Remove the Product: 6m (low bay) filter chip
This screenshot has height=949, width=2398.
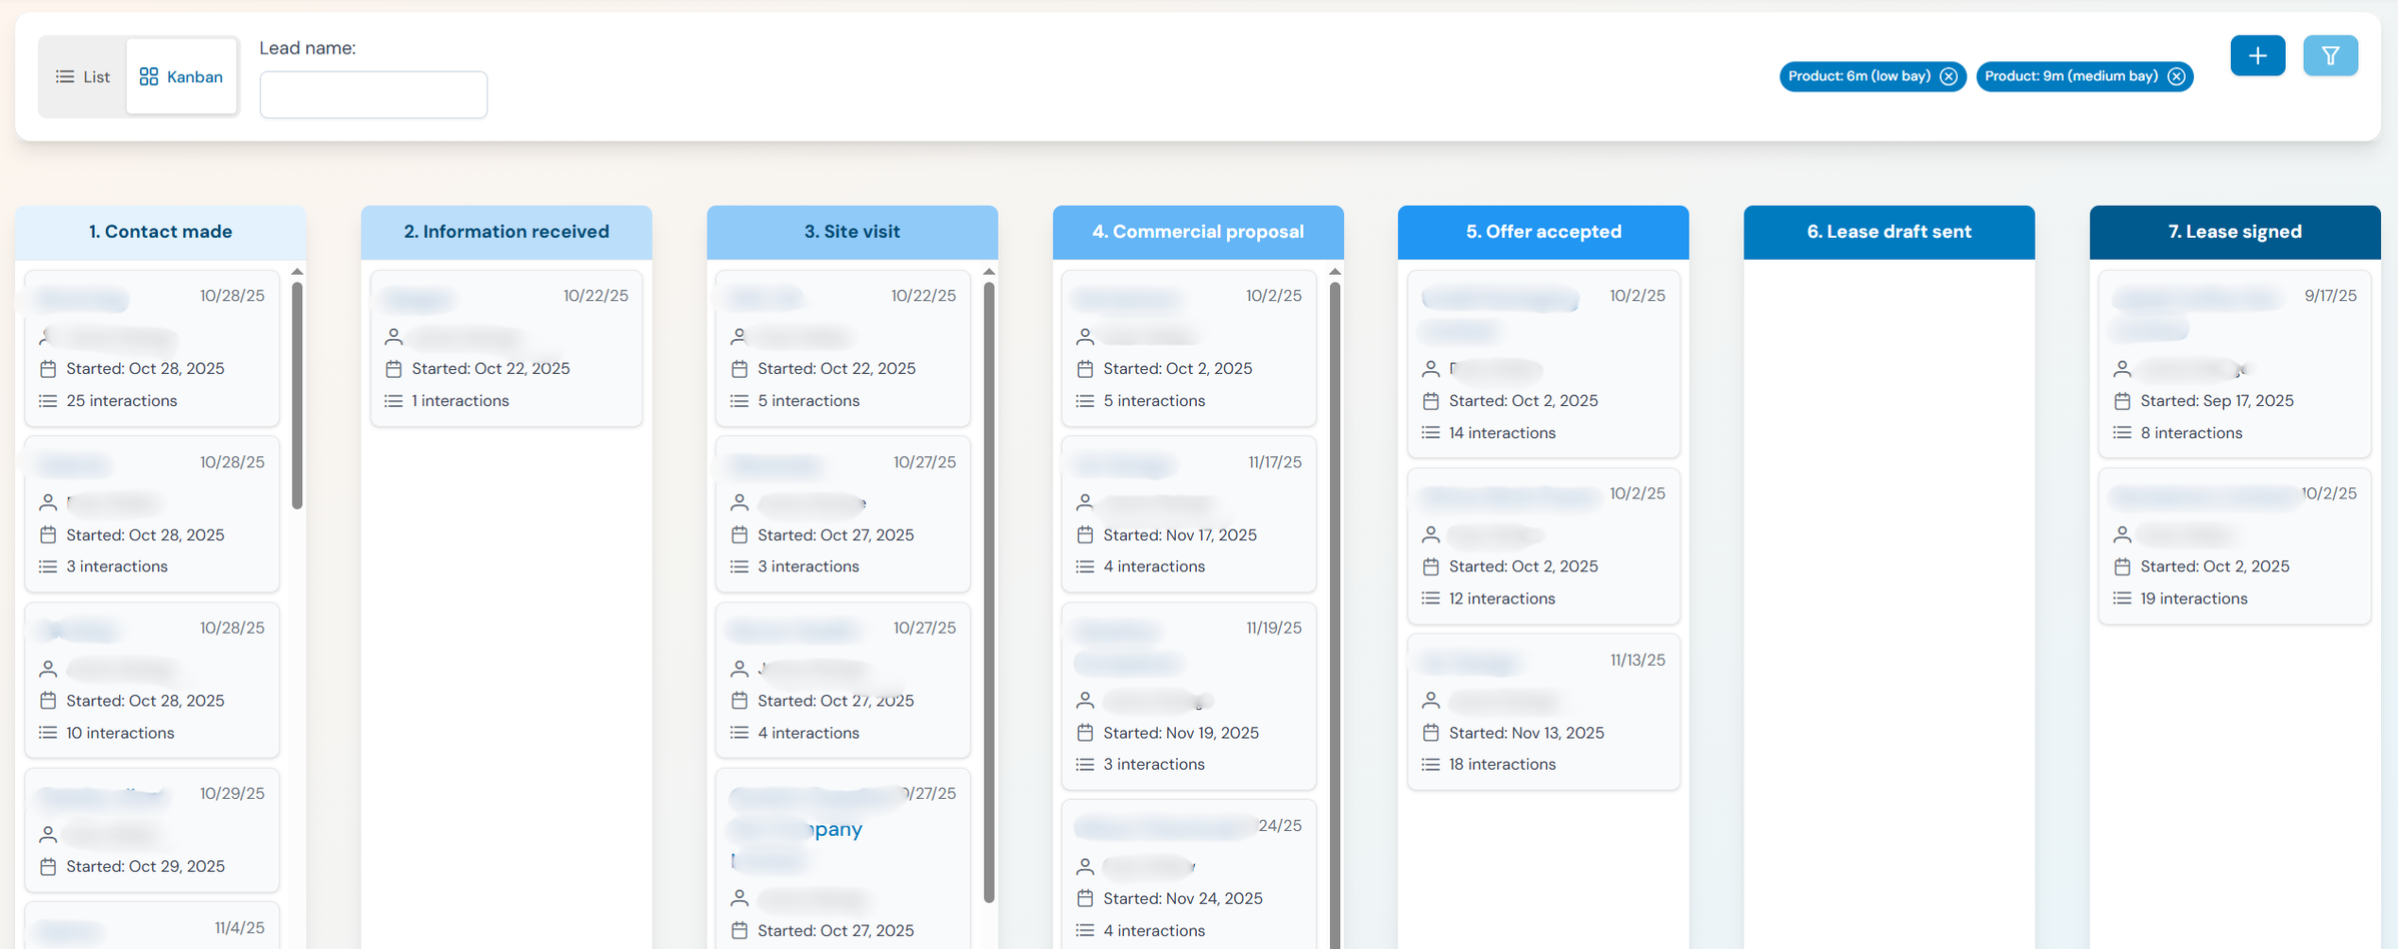pos(1948,76)
